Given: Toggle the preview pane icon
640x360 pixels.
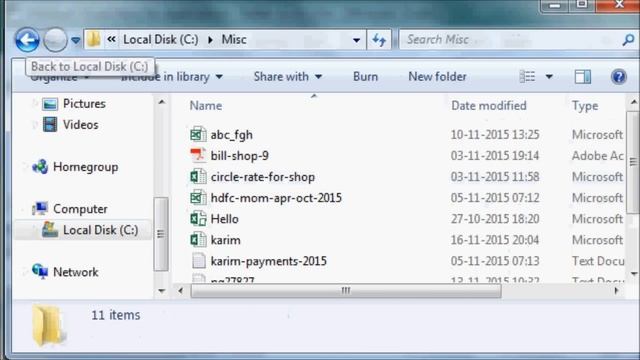Looking at the screenshot, I should (582, 76).
